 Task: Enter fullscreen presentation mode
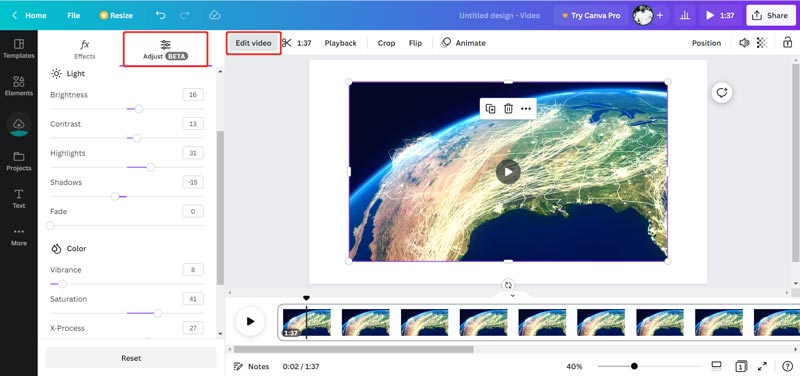(762, 366)
